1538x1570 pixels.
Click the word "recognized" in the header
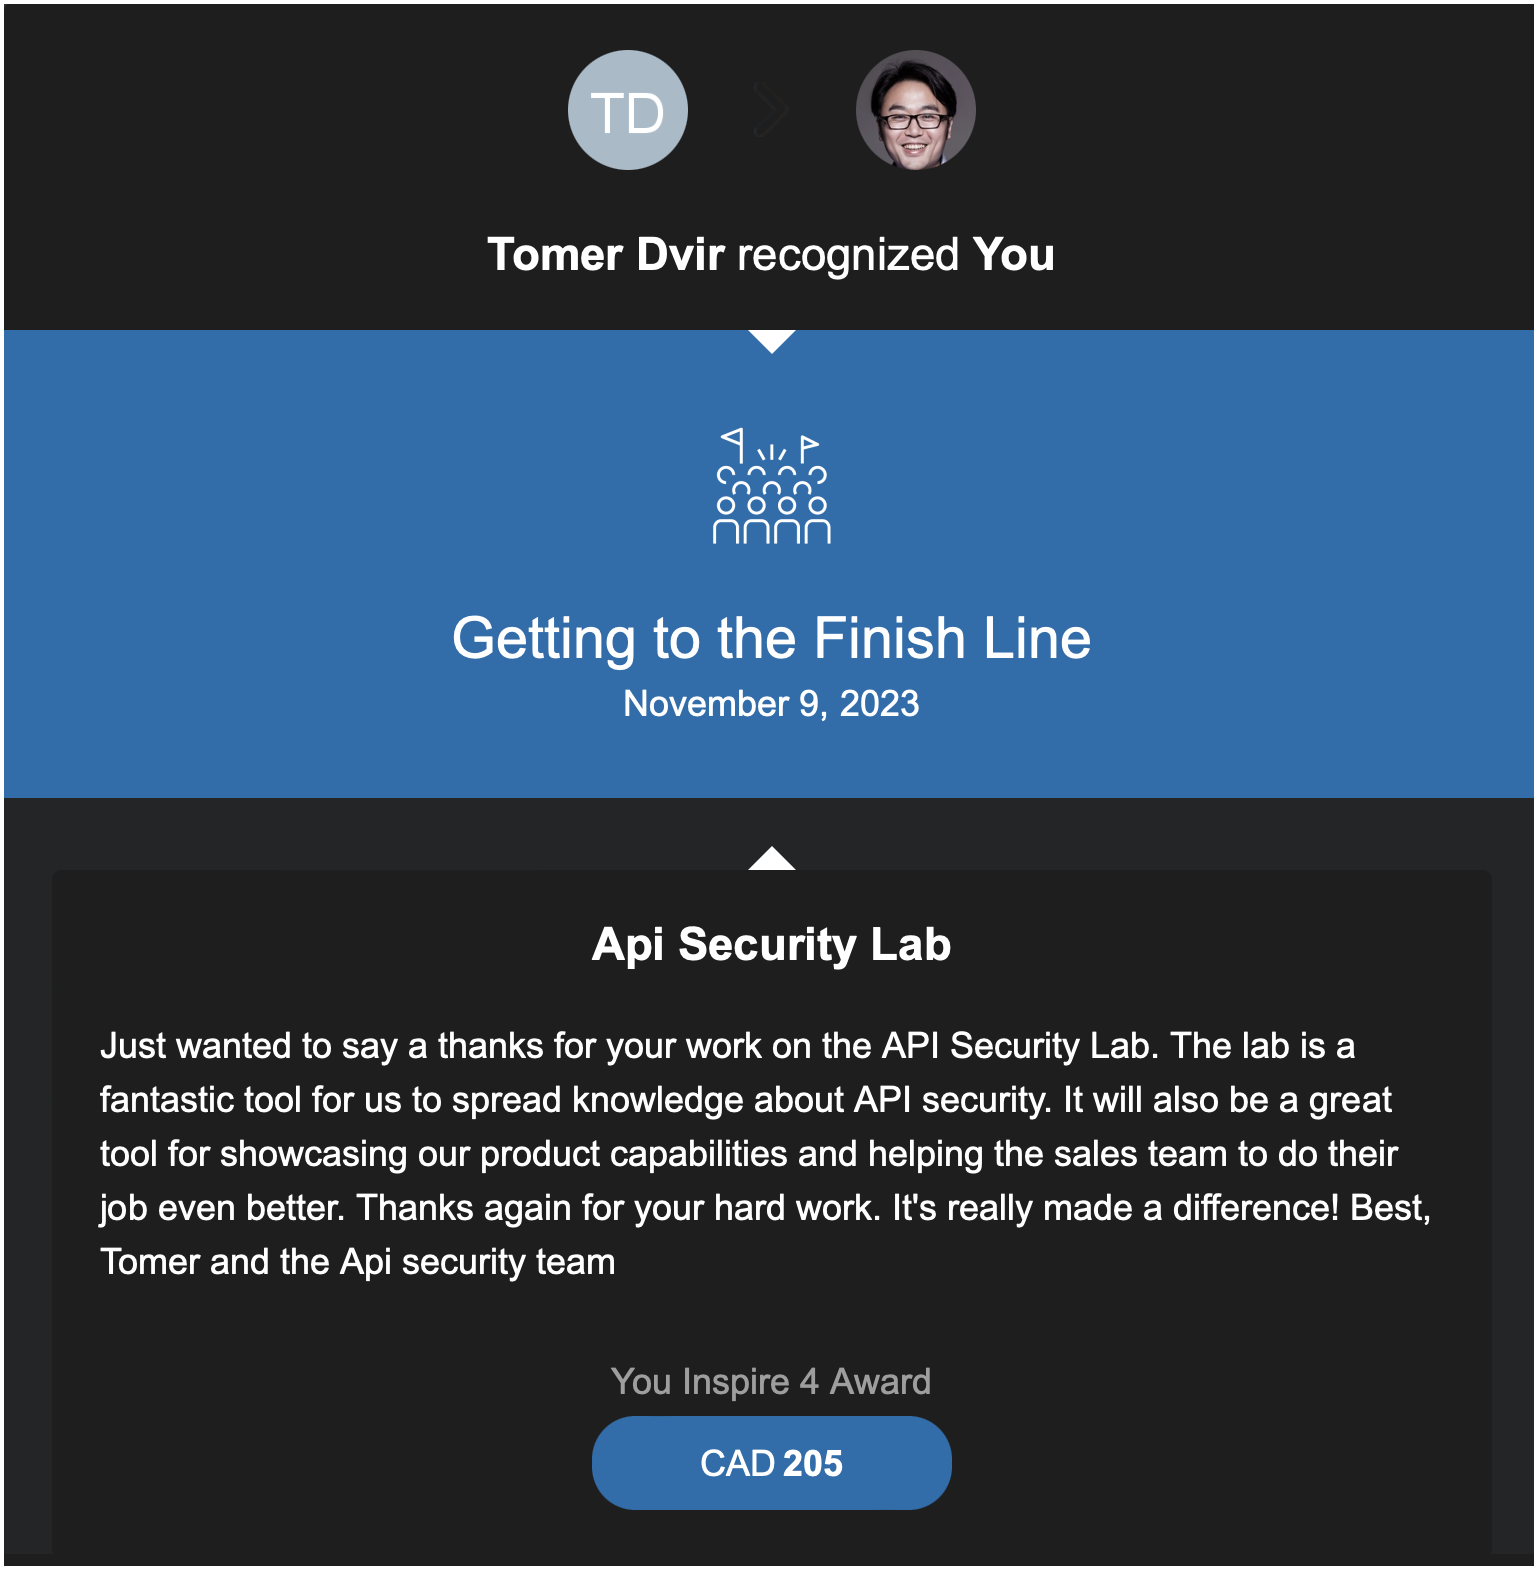[x=848, y=255]
